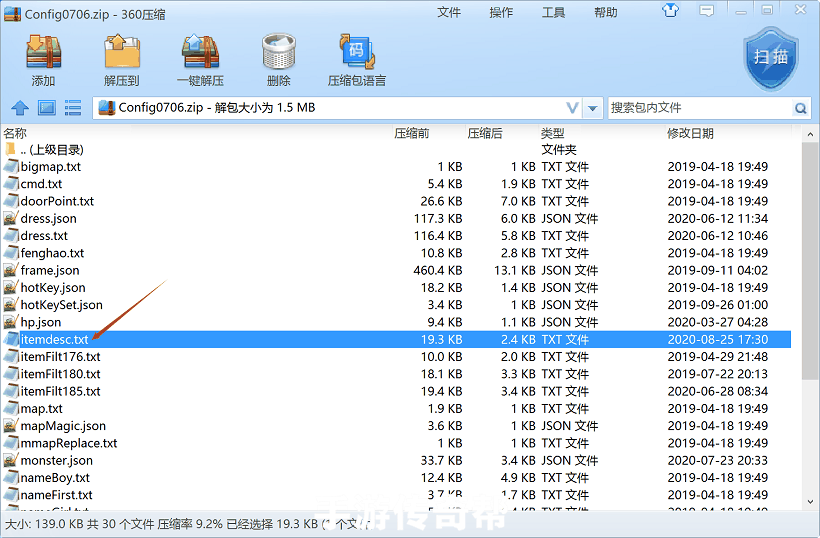820x538 pixels.
Task: Sort by the 修改日期 column header
Action: pyautogui.click(x=690, y=133)
